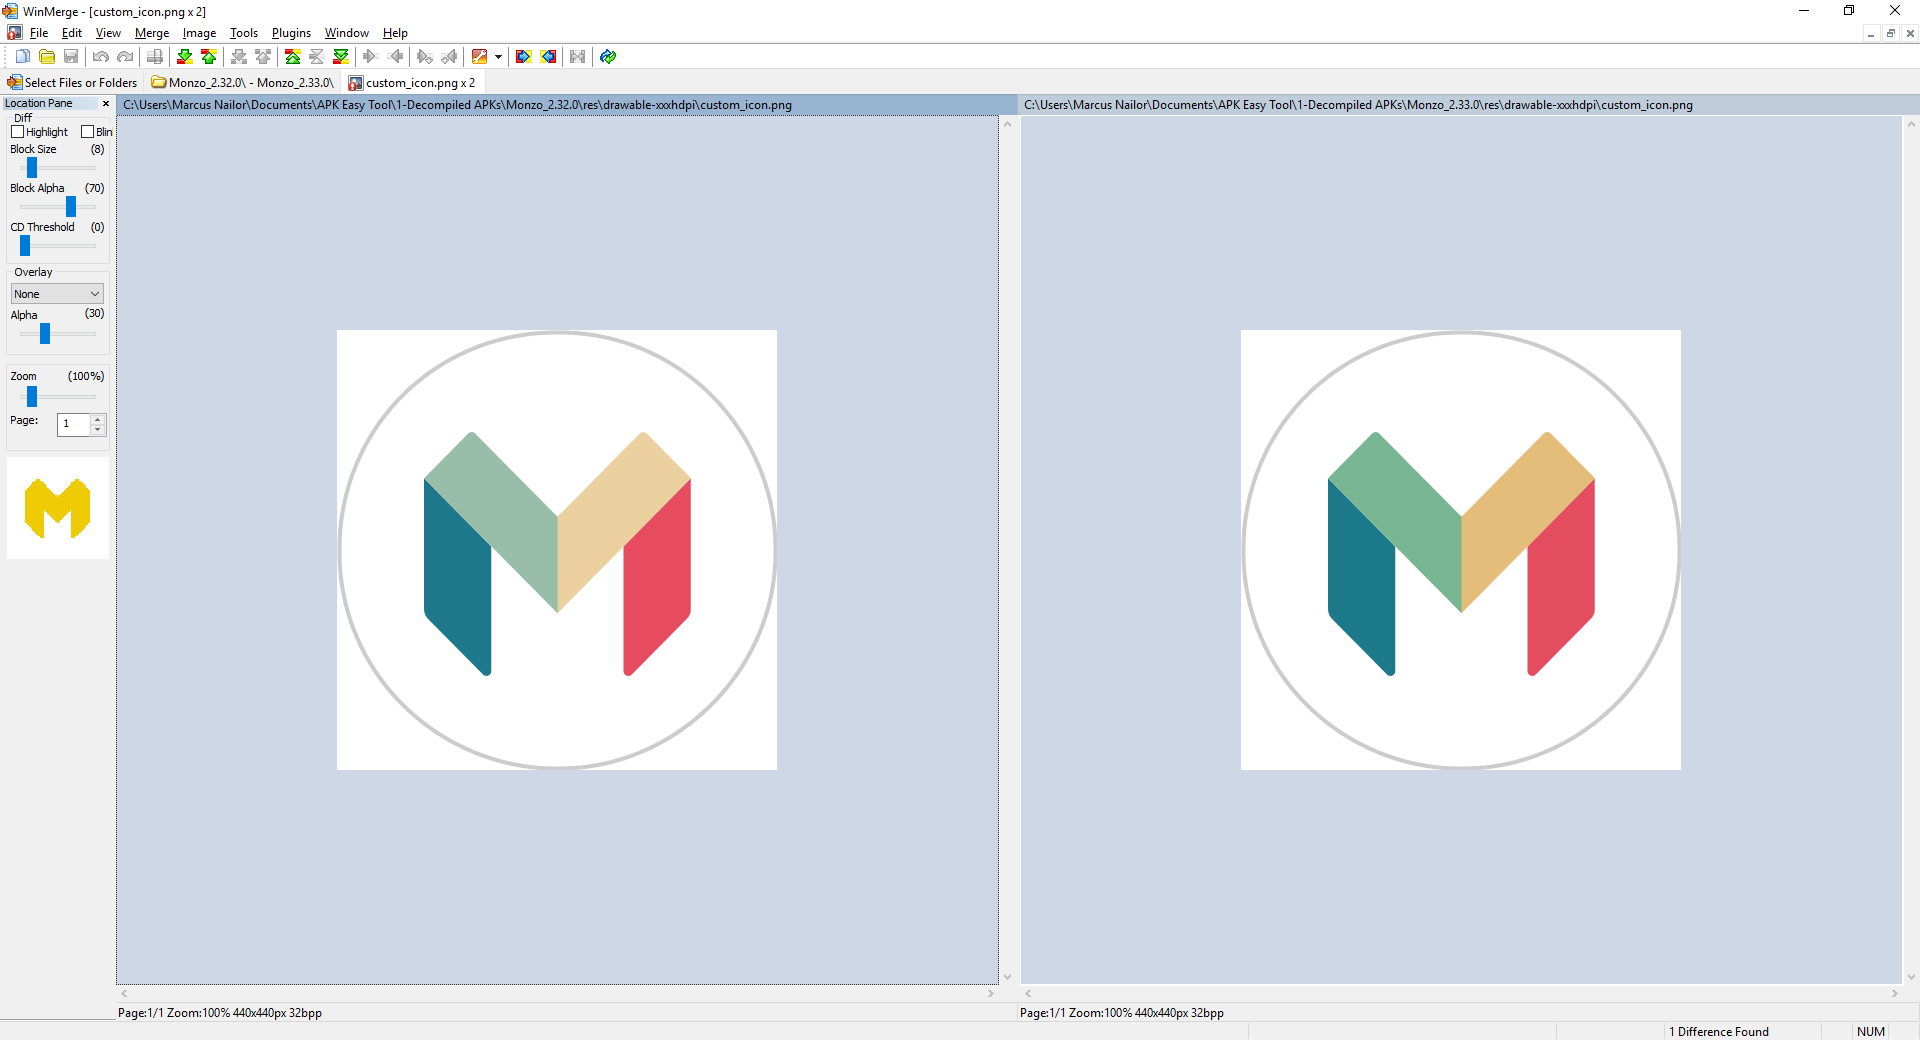
Task: Click the Save floppy disk icon
Action: [71, 57]
